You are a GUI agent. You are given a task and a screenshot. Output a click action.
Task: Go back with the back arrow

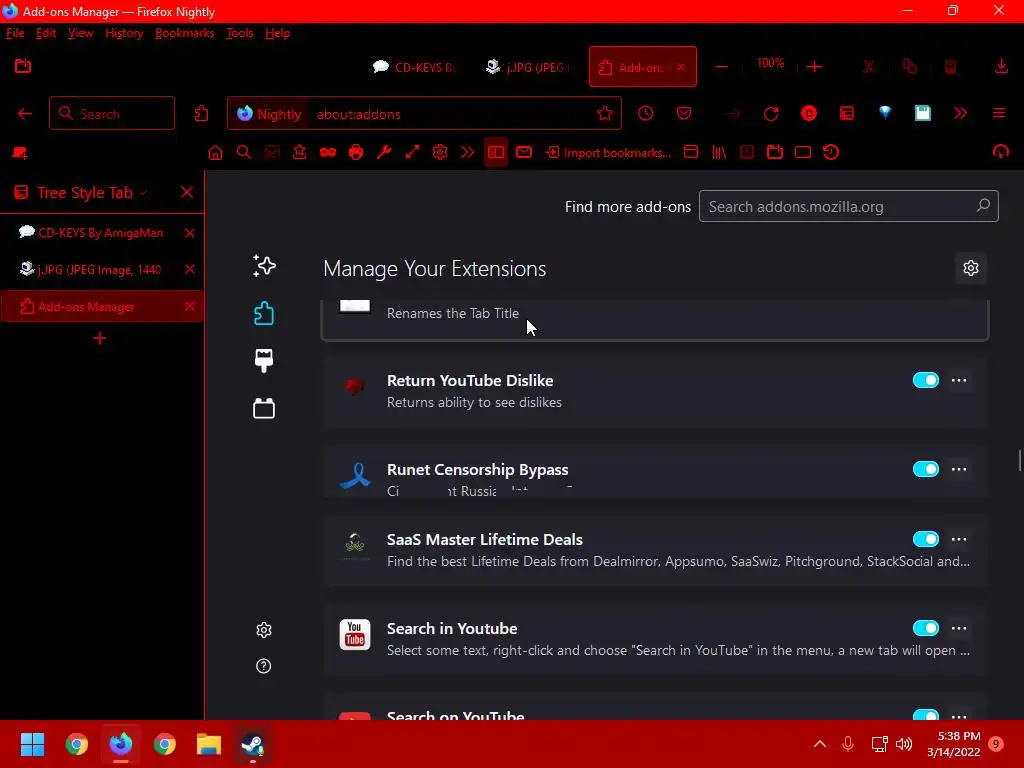(x=25, y=114)
